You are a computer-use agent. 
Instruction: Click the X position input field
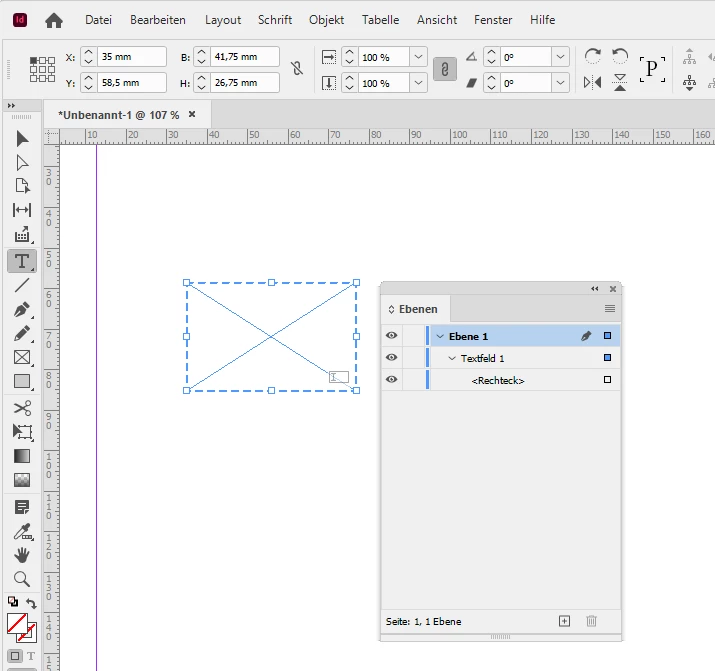pyautogui.click(x=131, y=57)
